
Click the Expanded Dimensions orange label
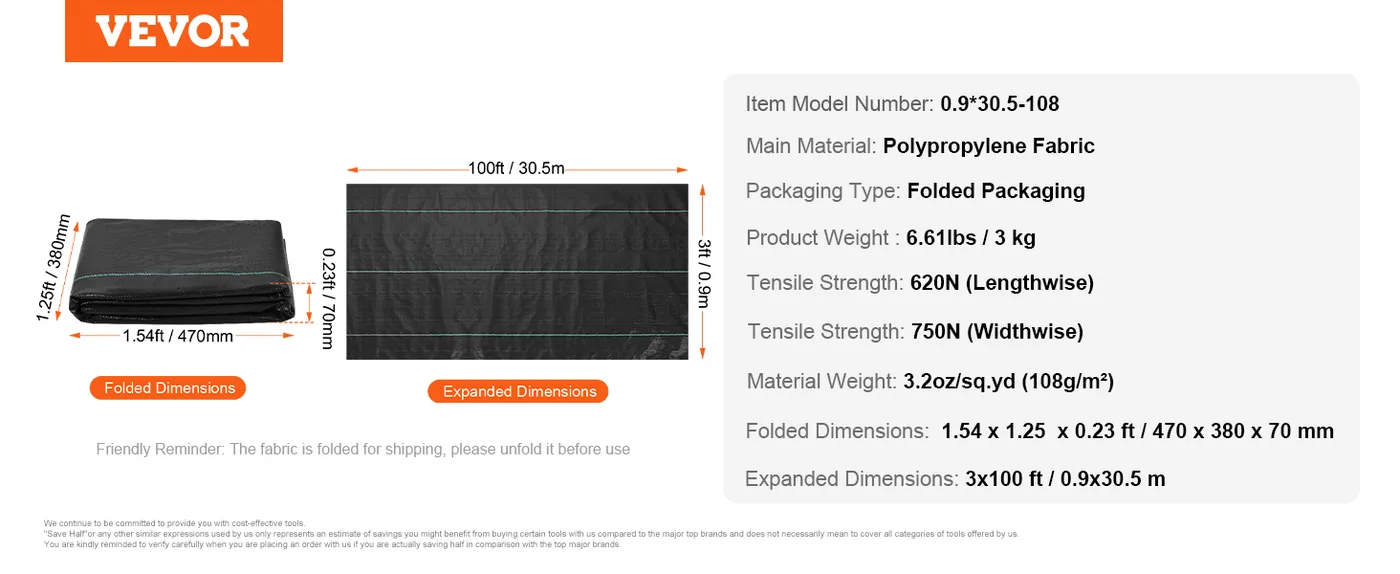[x=518, y=391]
